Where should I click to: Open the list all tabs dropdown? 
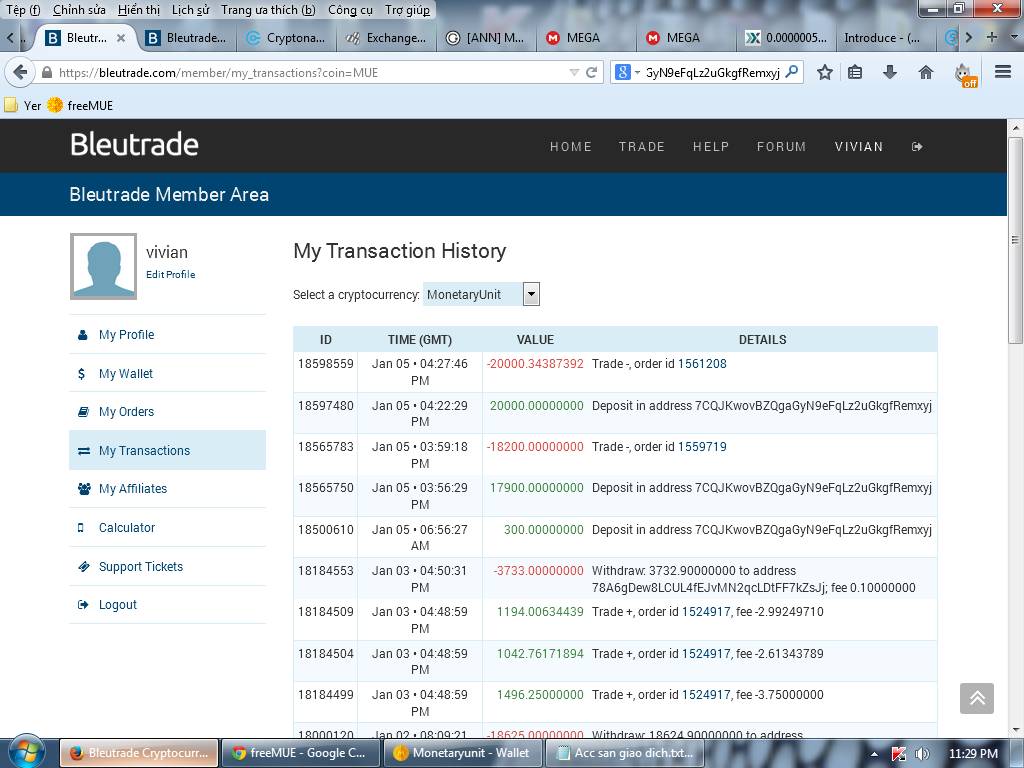point(1014,37)
